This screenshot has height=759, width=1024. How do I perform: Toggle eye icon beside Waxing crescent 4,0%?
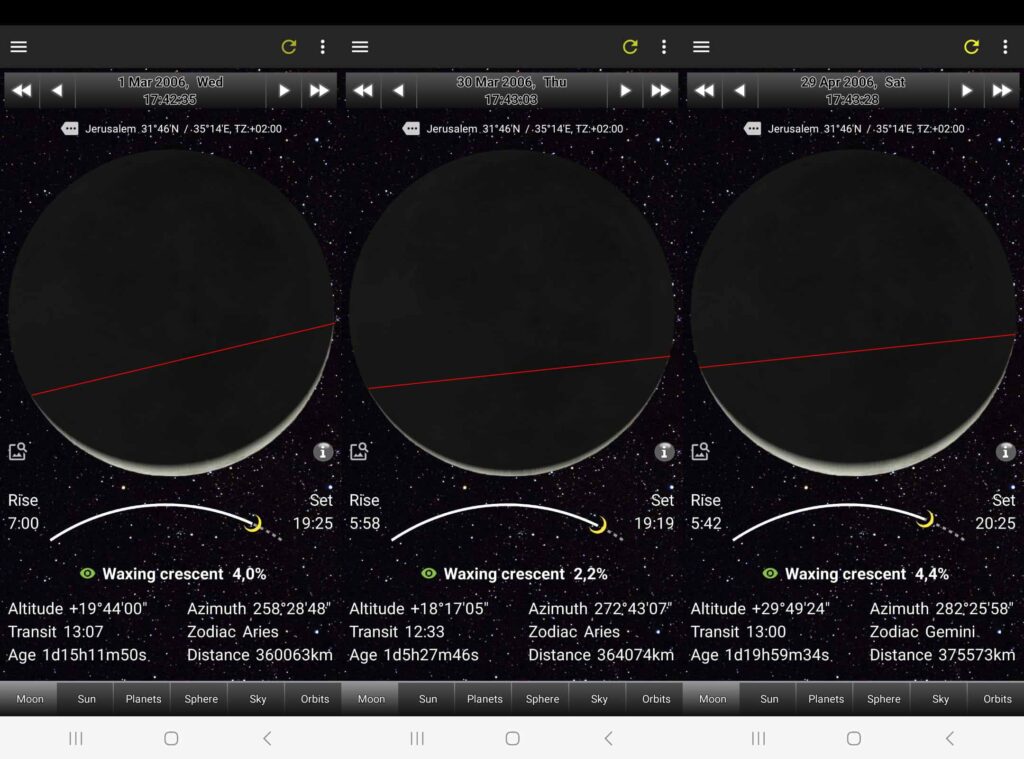(x=88, y=574)
